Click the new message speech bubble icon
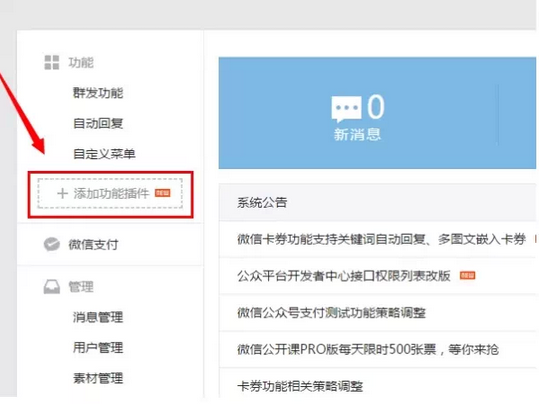Image resolution: width=552 pixels, height=404 pixels. tap(346, 109)
